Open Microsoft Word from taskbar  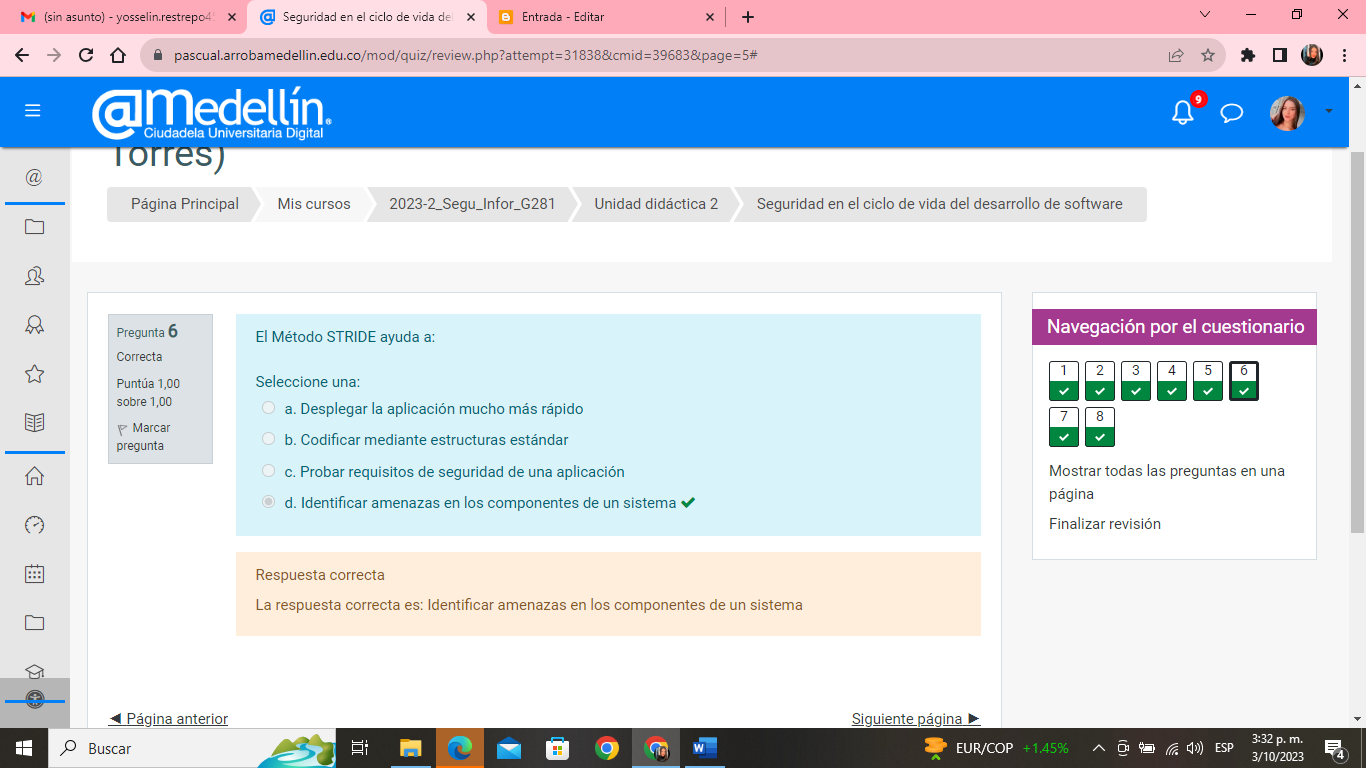pyautogui.click(x=705, y=748)
